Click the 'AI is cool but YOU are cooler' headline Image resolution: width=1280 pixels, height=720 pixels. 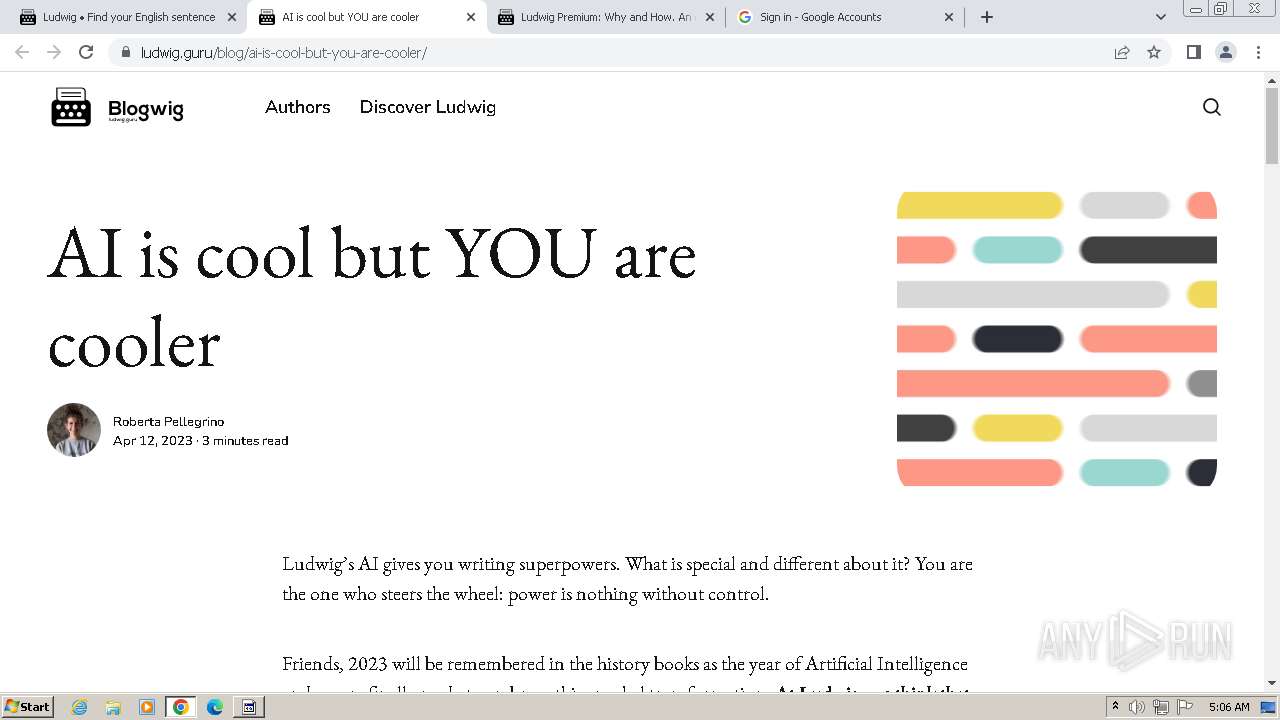(372, 298)
